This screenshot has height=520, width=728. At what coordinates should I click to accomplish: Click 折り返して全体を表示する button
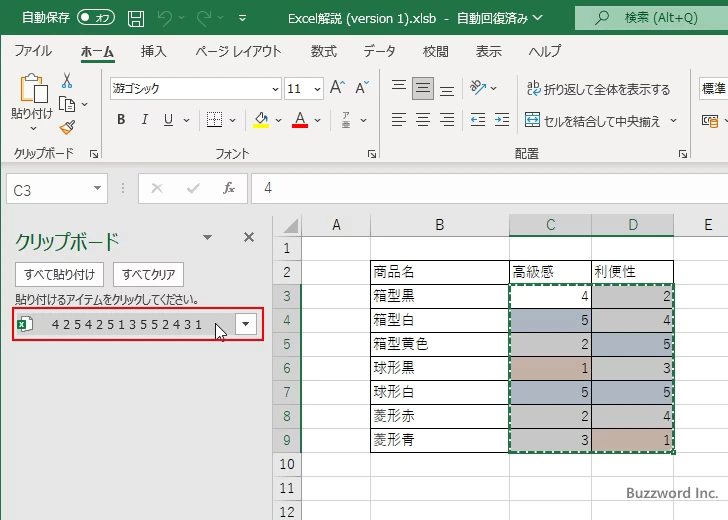point(598,88)
